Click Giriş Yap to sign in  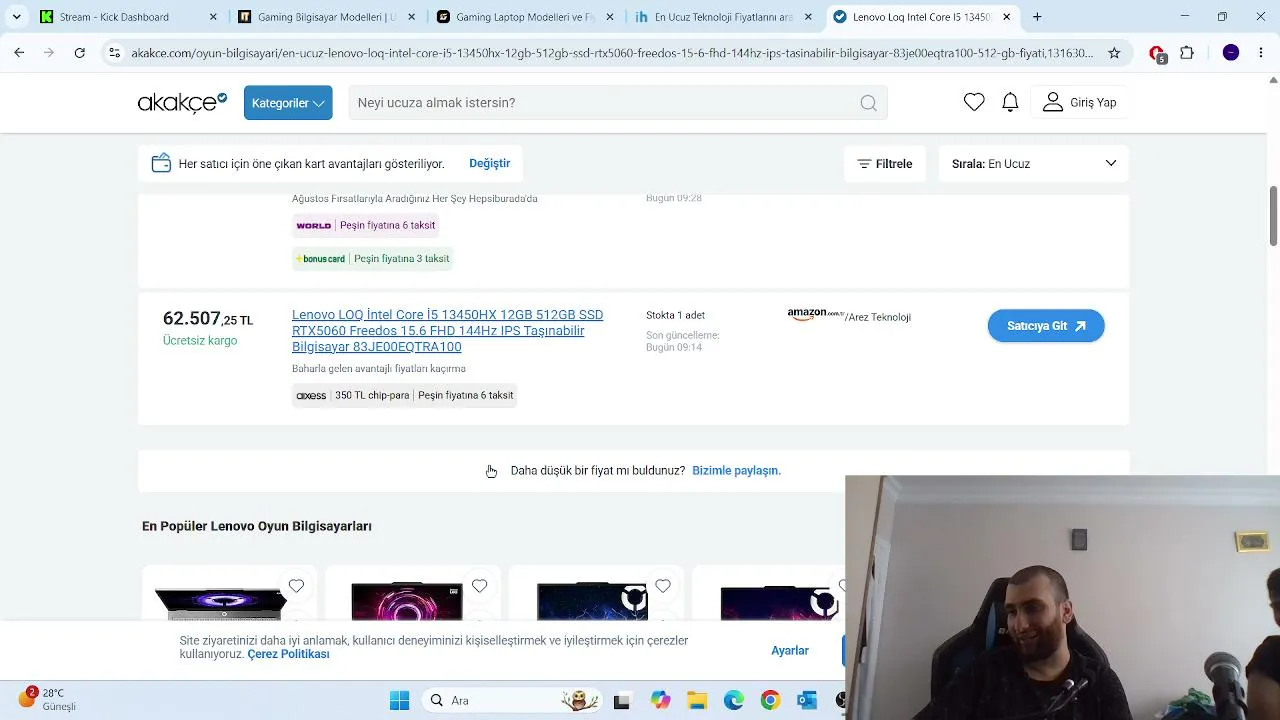click(1080, 102)
